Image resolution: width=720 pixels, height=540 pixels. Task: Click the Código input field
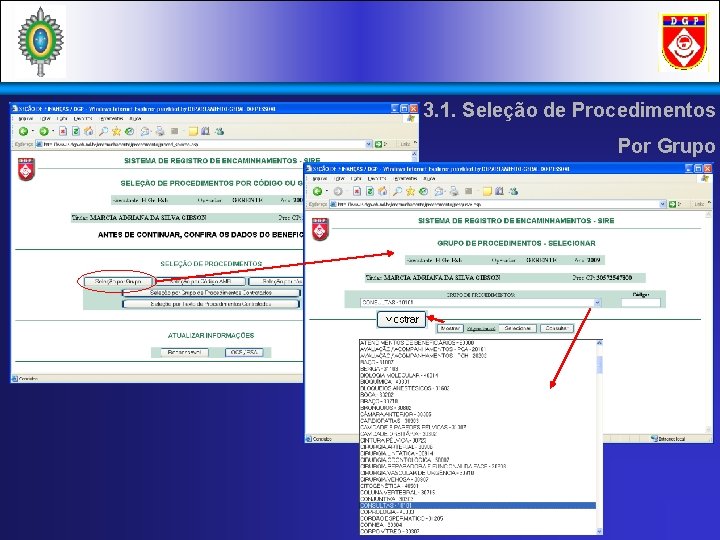641,303
